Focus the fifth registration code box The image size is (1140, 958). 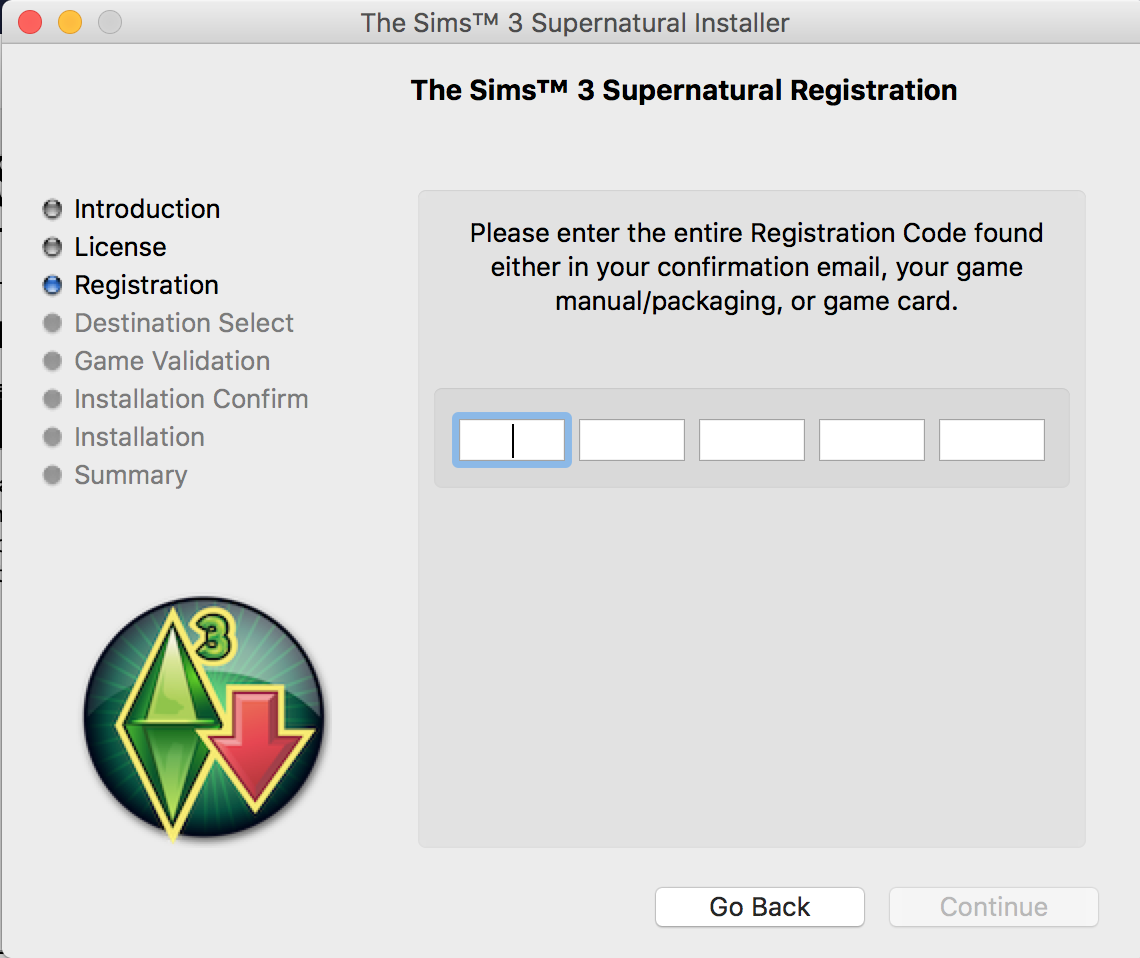click(992, 440)
